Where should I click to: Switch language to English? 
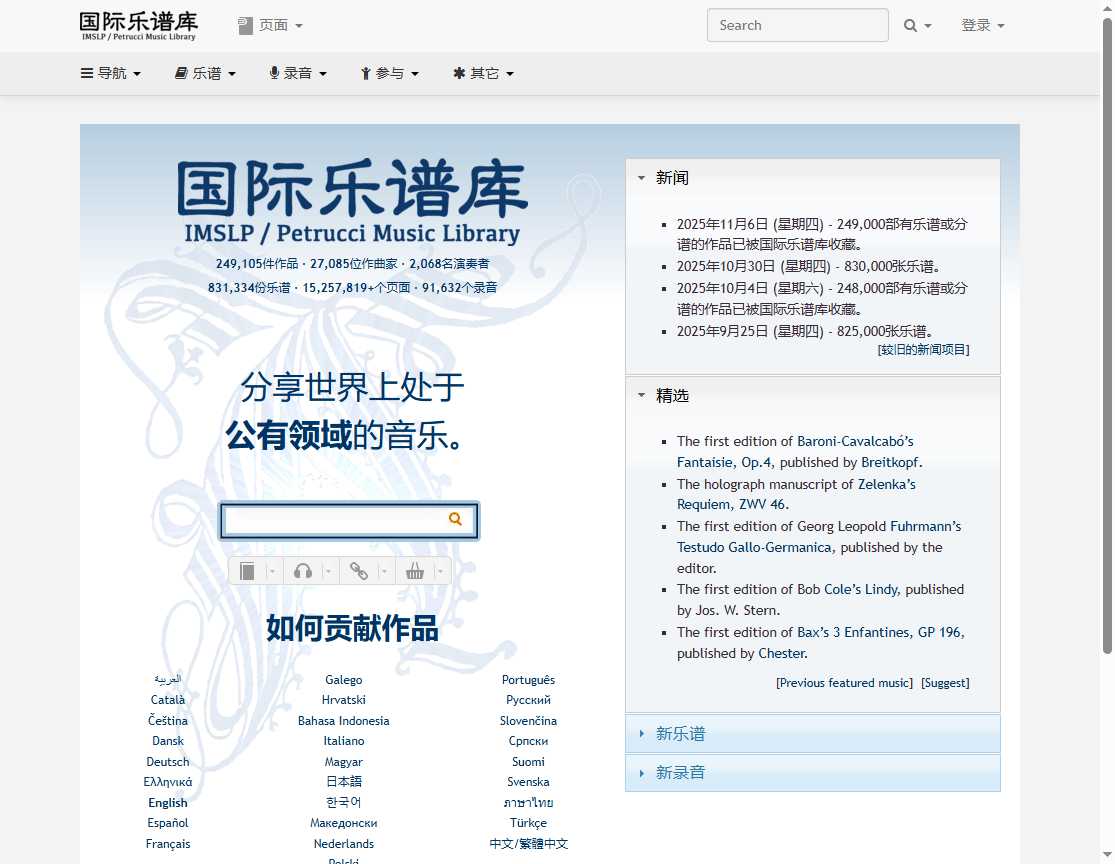(168, 803)
